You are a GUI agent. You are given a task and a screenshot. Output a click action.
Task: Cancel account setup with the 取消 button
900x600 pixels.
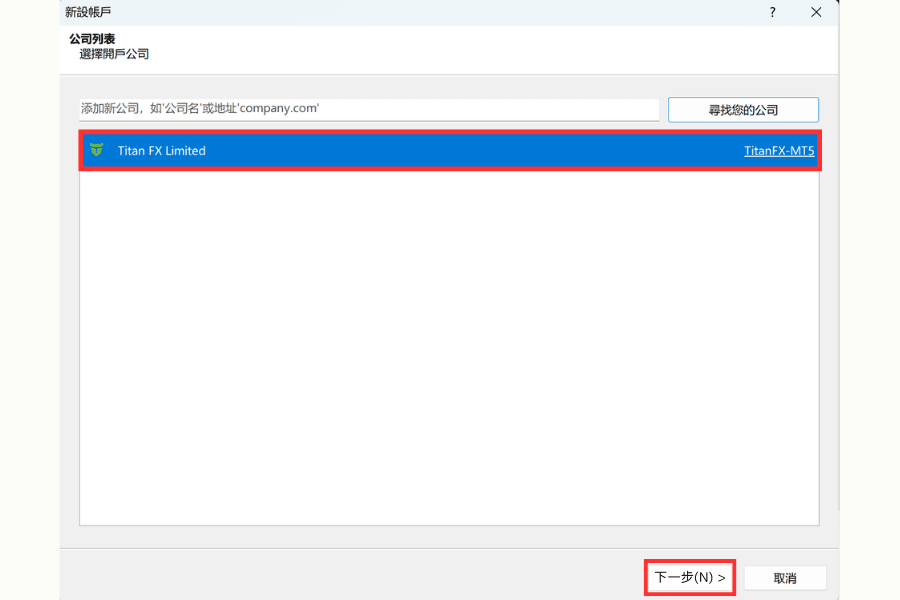(x=785, y=577)
